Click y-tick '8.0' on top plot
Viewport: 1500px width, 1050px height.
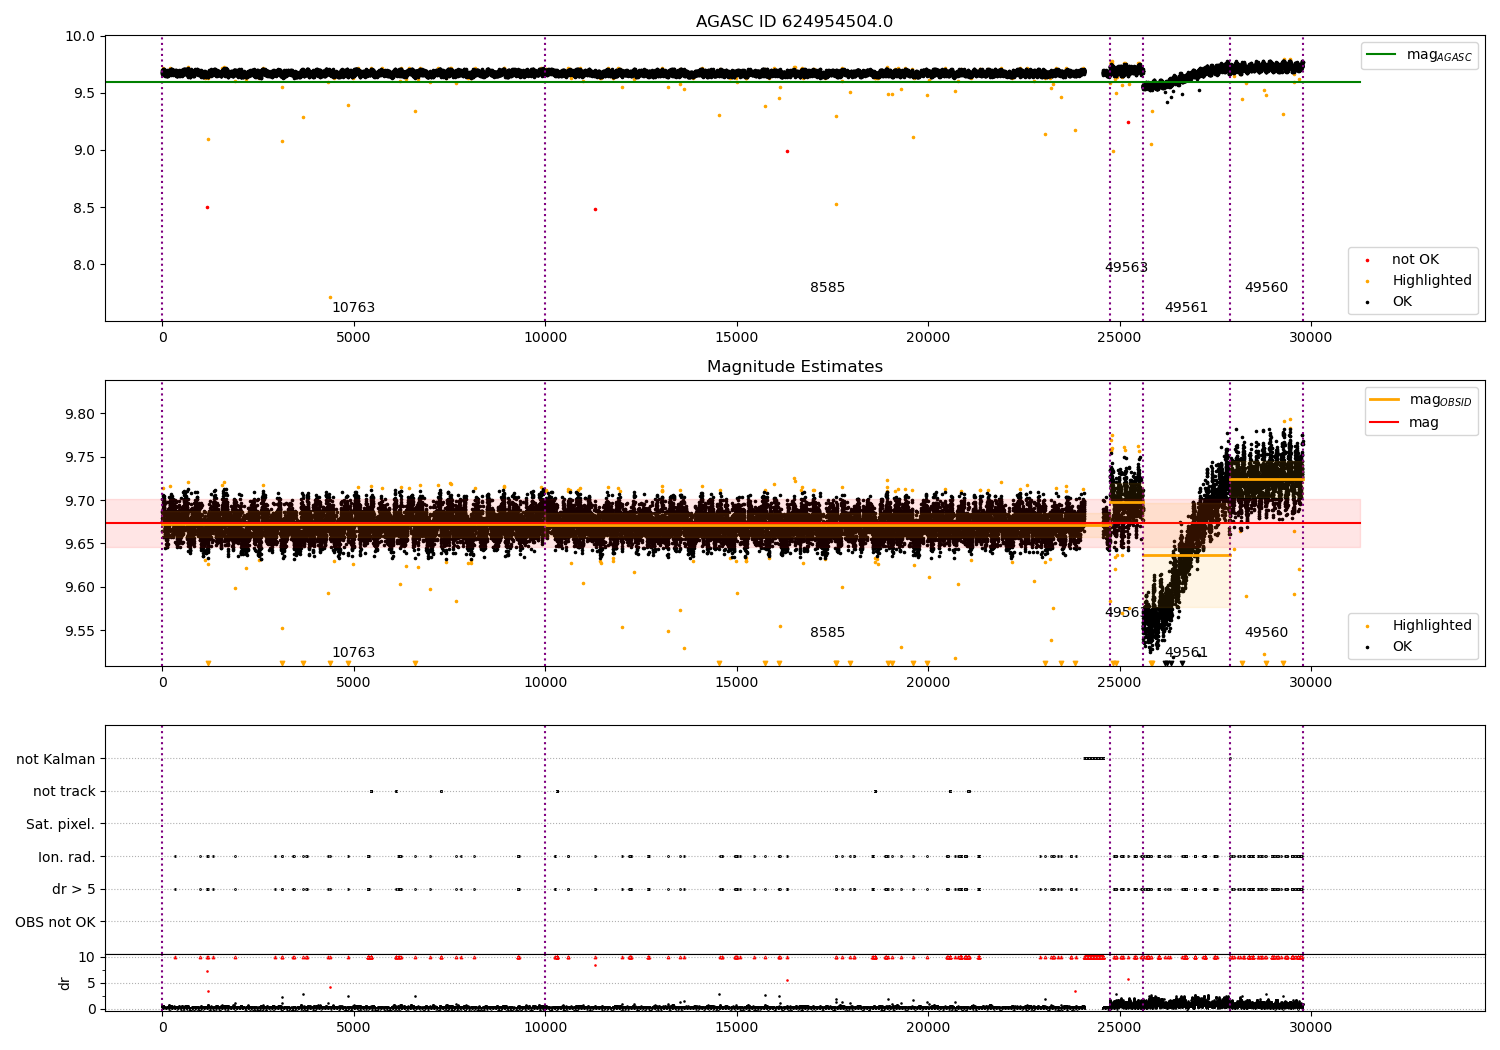[x=84, y=266]
